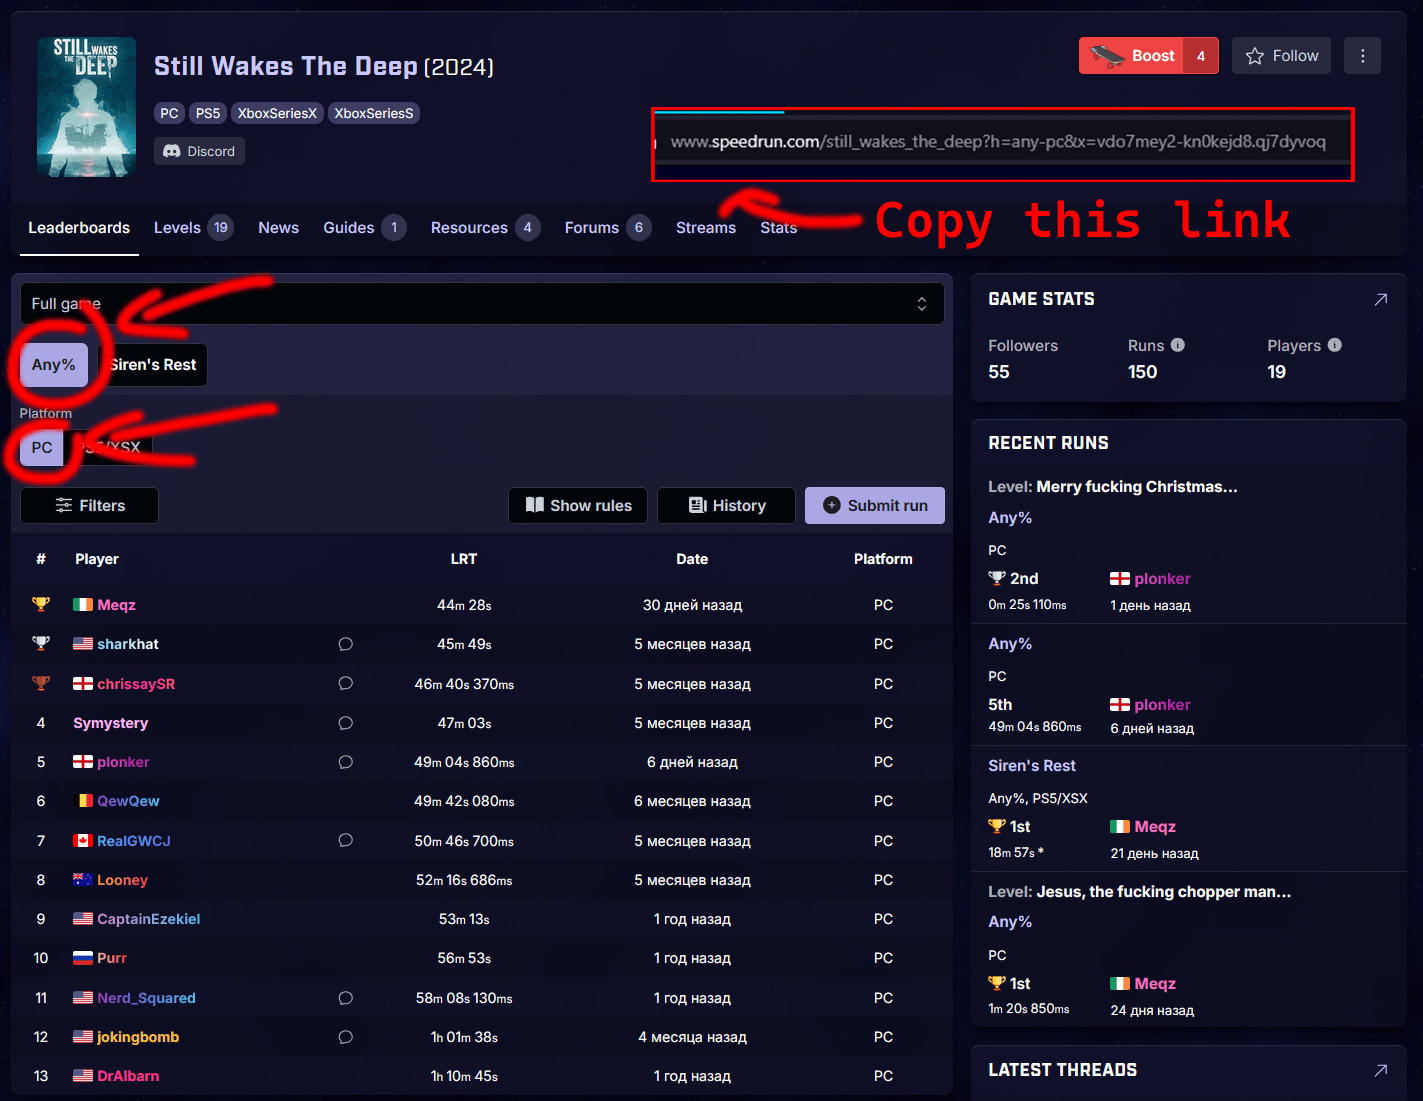Switch to the Siren's Rest category

[151, 364]
